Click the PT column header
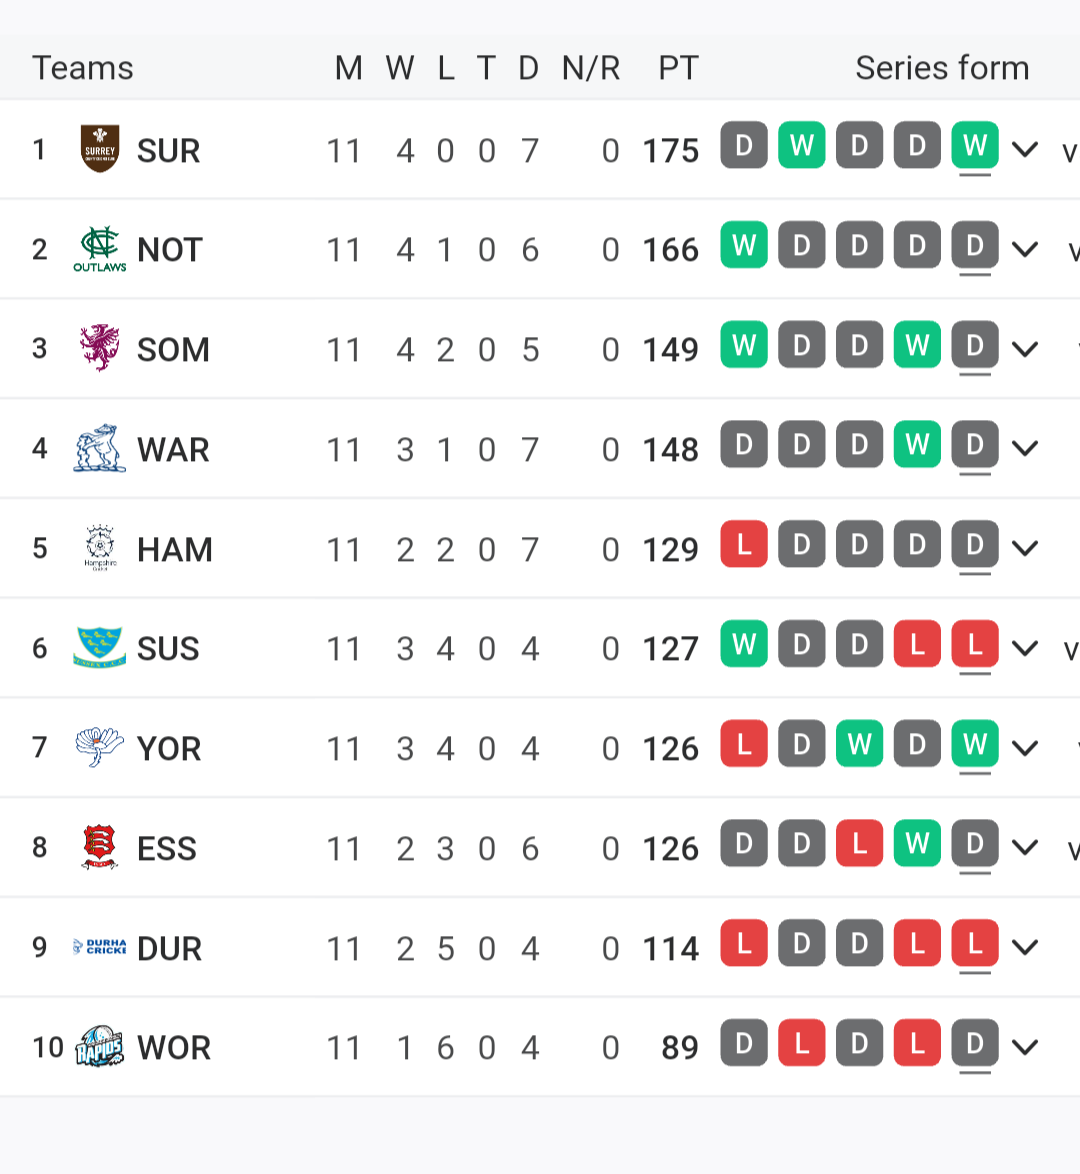The width and height of the screenshot is (1080, 1174). pyautogui.click(x=678, y=68)
